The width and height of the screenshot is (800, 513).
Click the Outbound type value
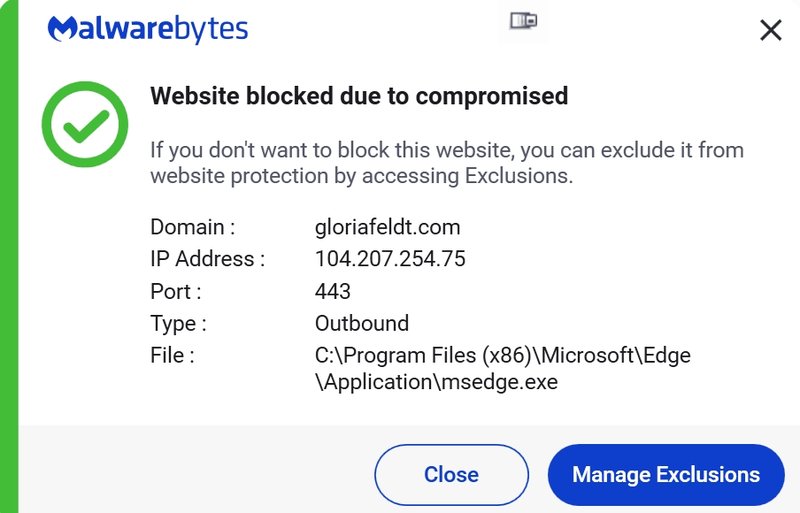362,323
